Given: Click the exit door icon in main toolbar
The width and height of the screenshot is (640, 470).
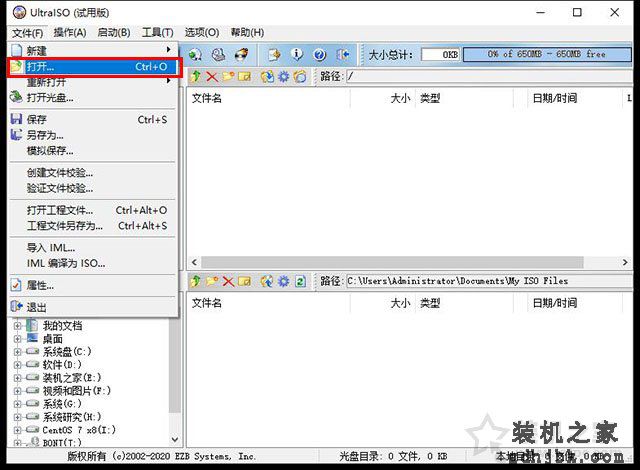Looking at the screenshot, I should pyautogui.click(x=343, y=54).
